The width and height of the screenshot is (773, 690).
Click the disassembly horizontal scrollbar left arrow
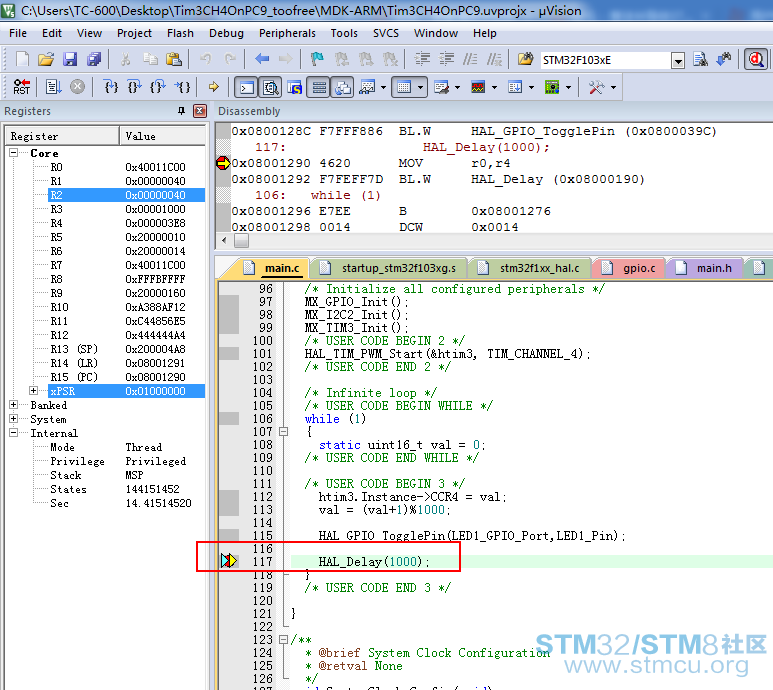point(224,241)
